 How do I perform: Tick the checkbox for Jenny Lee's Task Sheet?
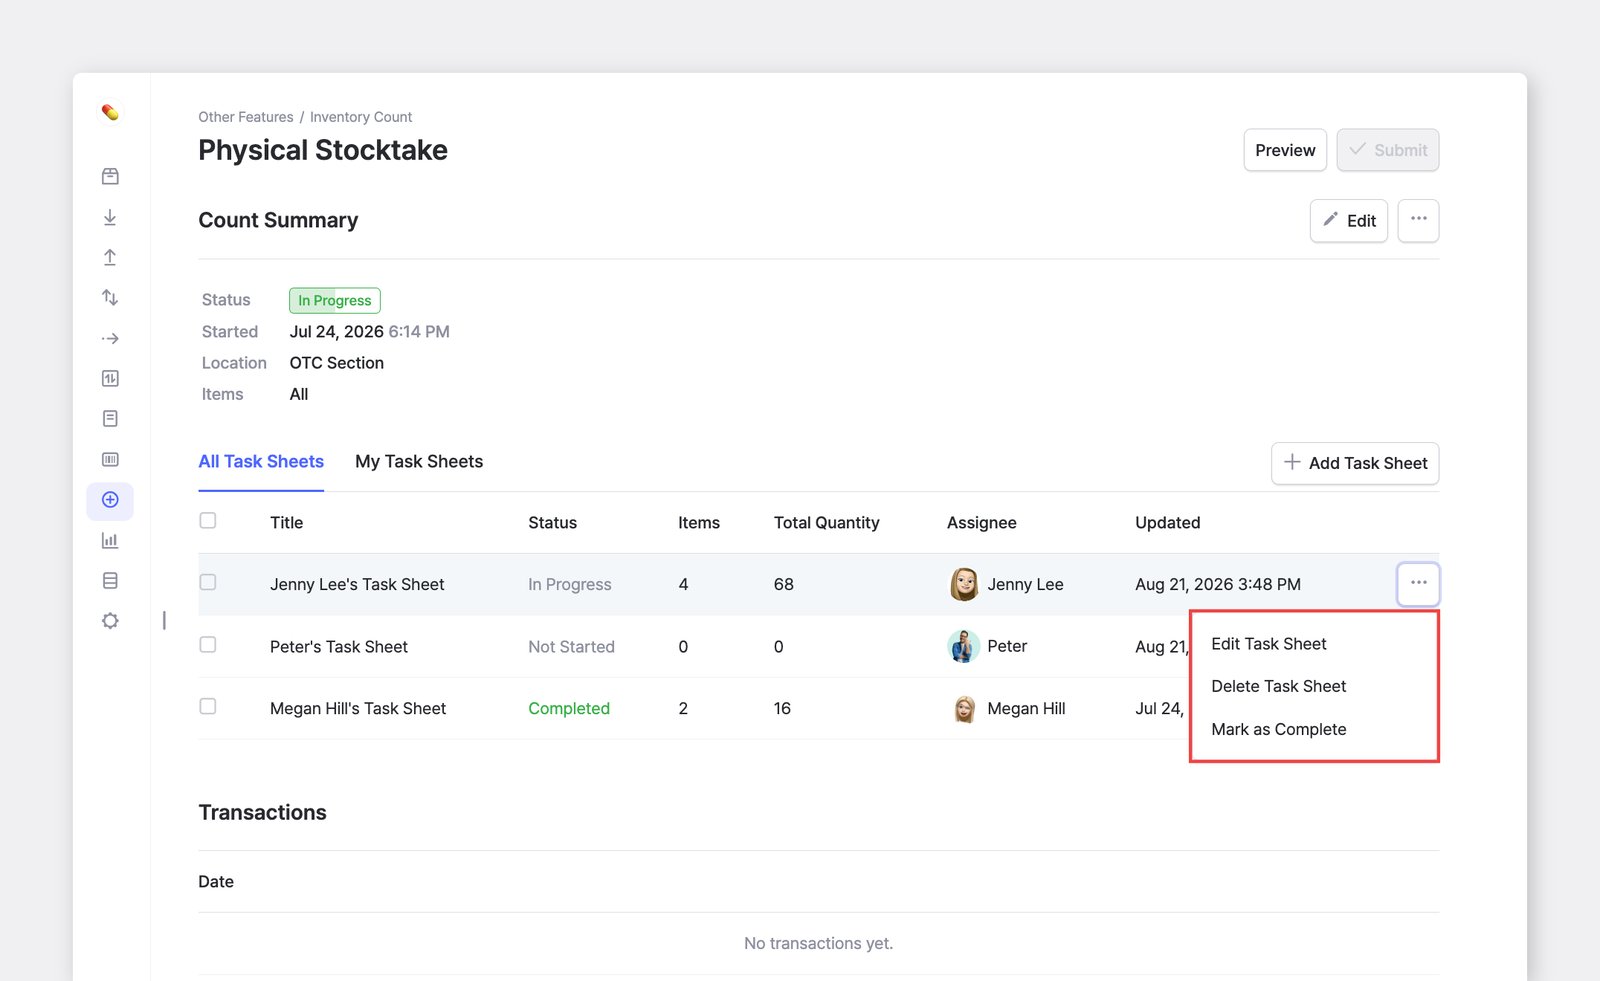(208, 582)
